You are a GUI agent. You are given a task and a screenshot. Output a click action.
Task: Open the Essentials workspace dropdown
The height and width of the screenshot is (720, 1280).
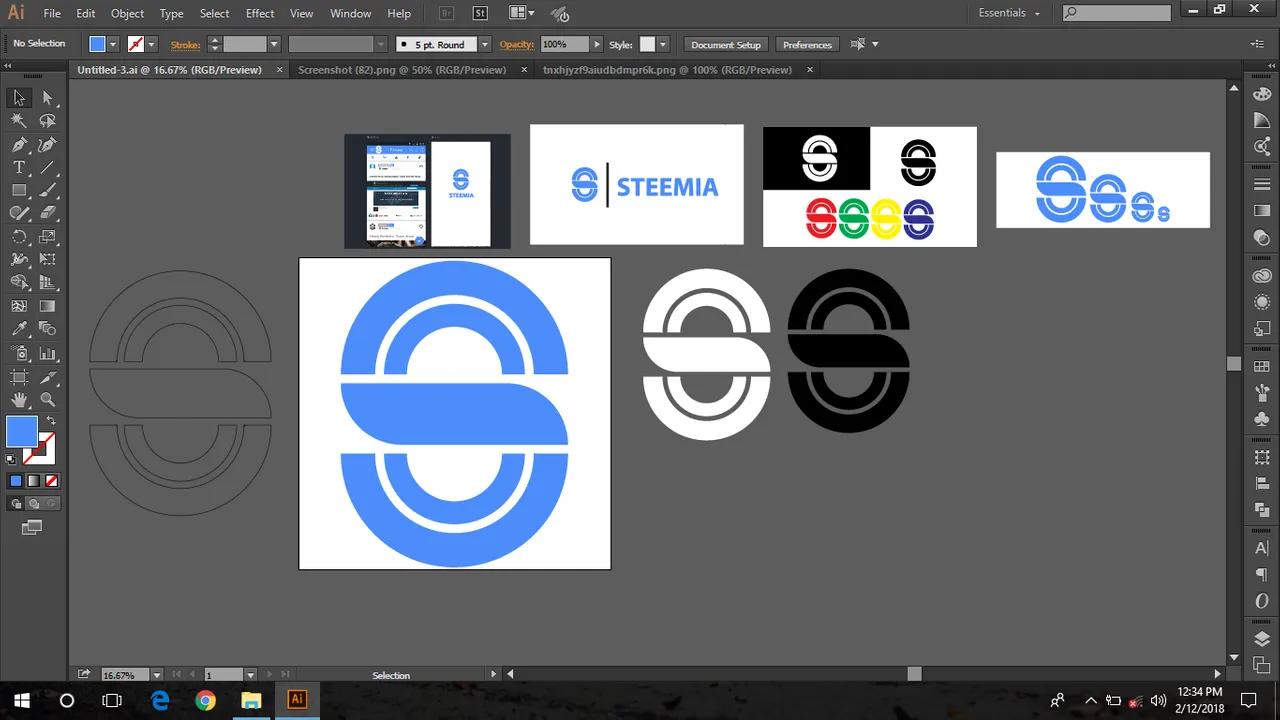click(1009, 13)
